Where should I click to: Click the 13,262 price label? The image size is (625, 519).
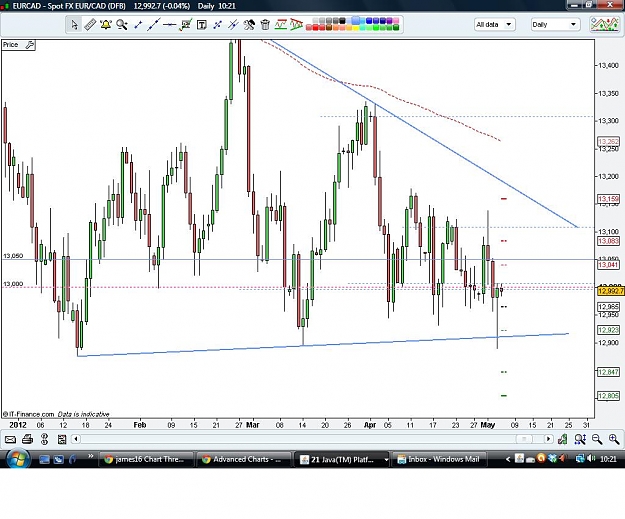[608, 142]
